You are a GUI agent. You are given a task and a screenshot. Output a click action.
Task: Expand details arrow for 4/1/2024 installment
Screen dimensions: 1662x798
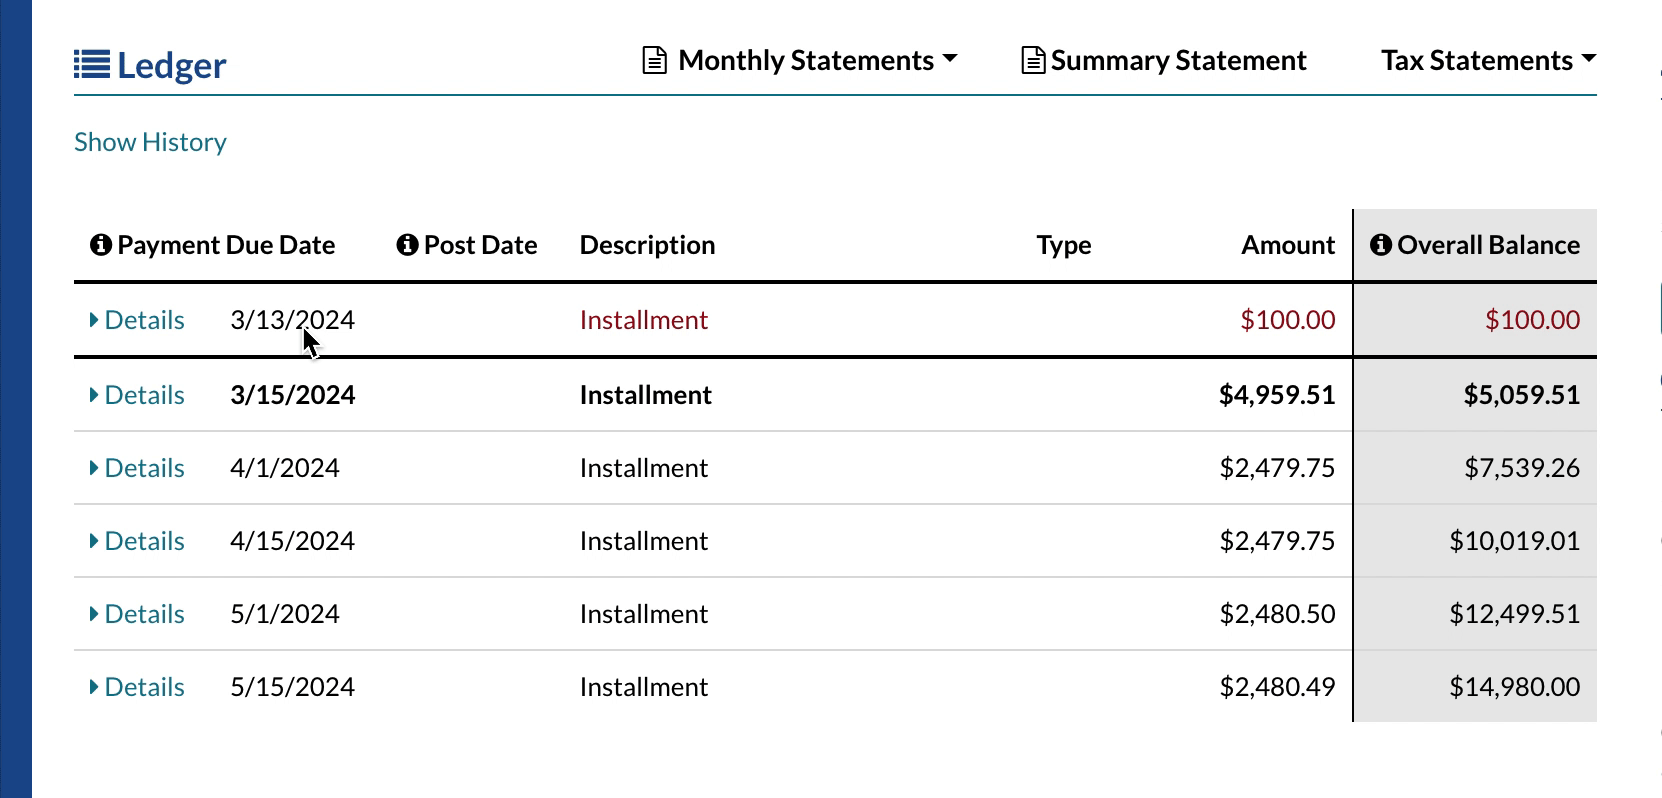click(94, 468)
